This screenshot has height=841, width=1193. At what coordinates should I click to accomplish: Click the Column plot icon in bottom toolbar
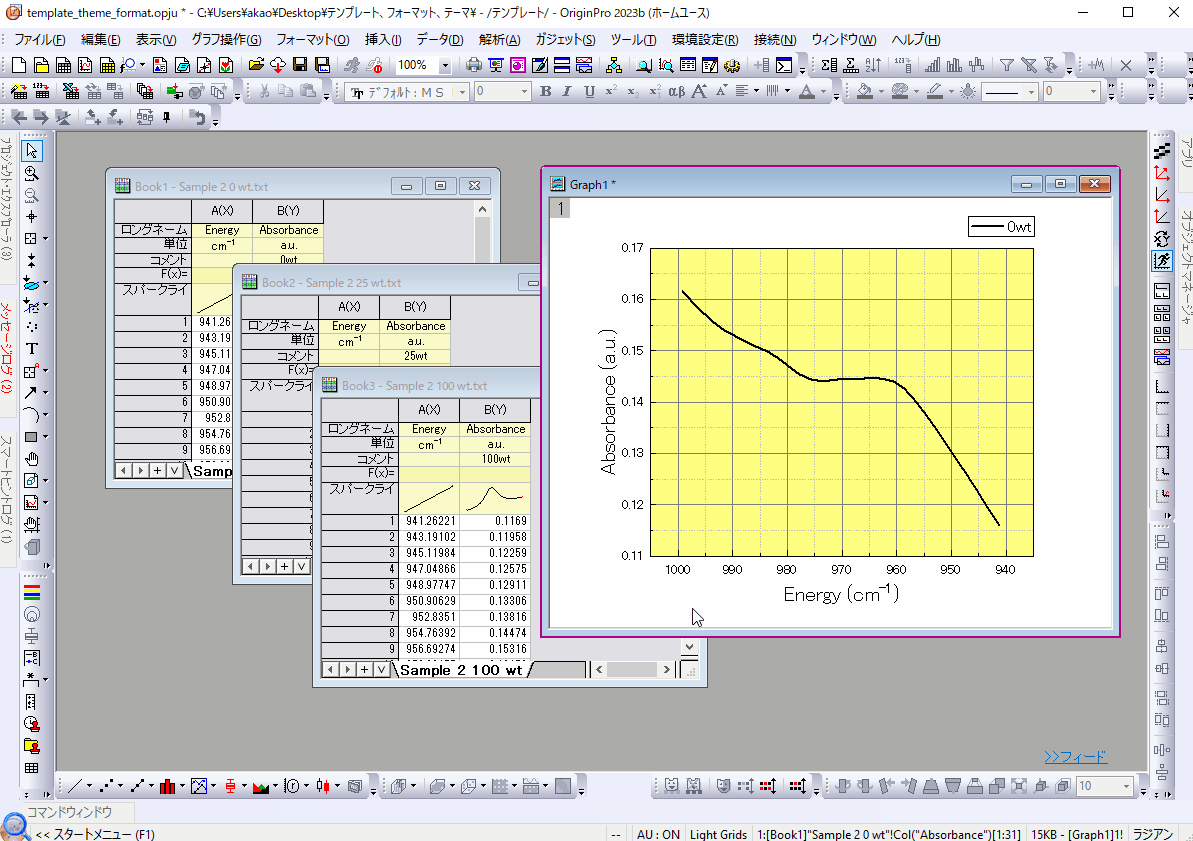(167, 786)
